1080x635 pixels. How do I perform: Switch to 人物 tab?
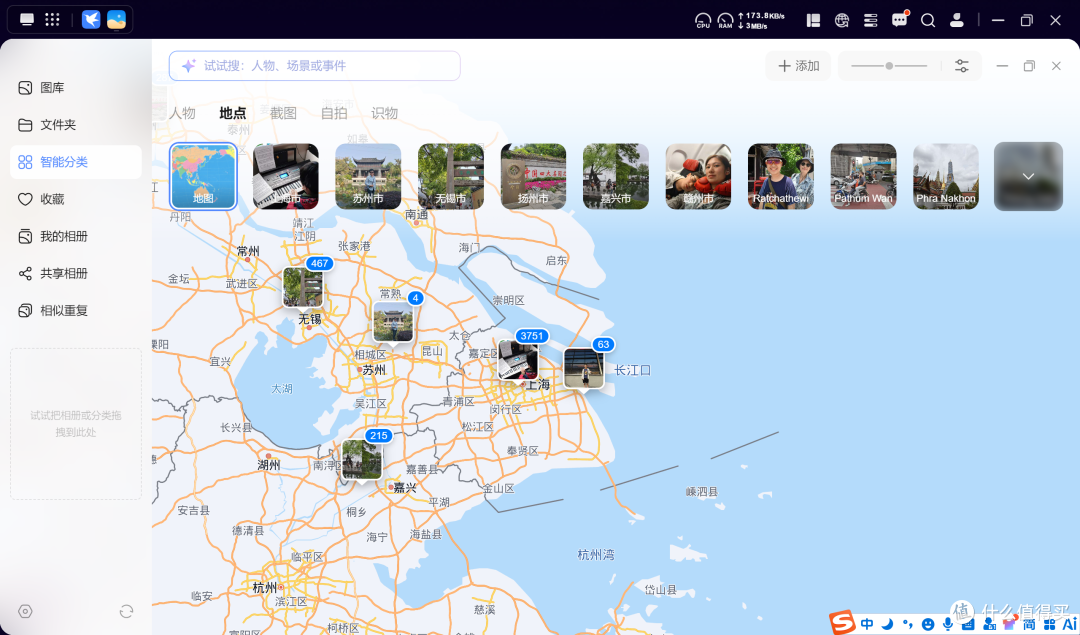click(x=183, y=113)
